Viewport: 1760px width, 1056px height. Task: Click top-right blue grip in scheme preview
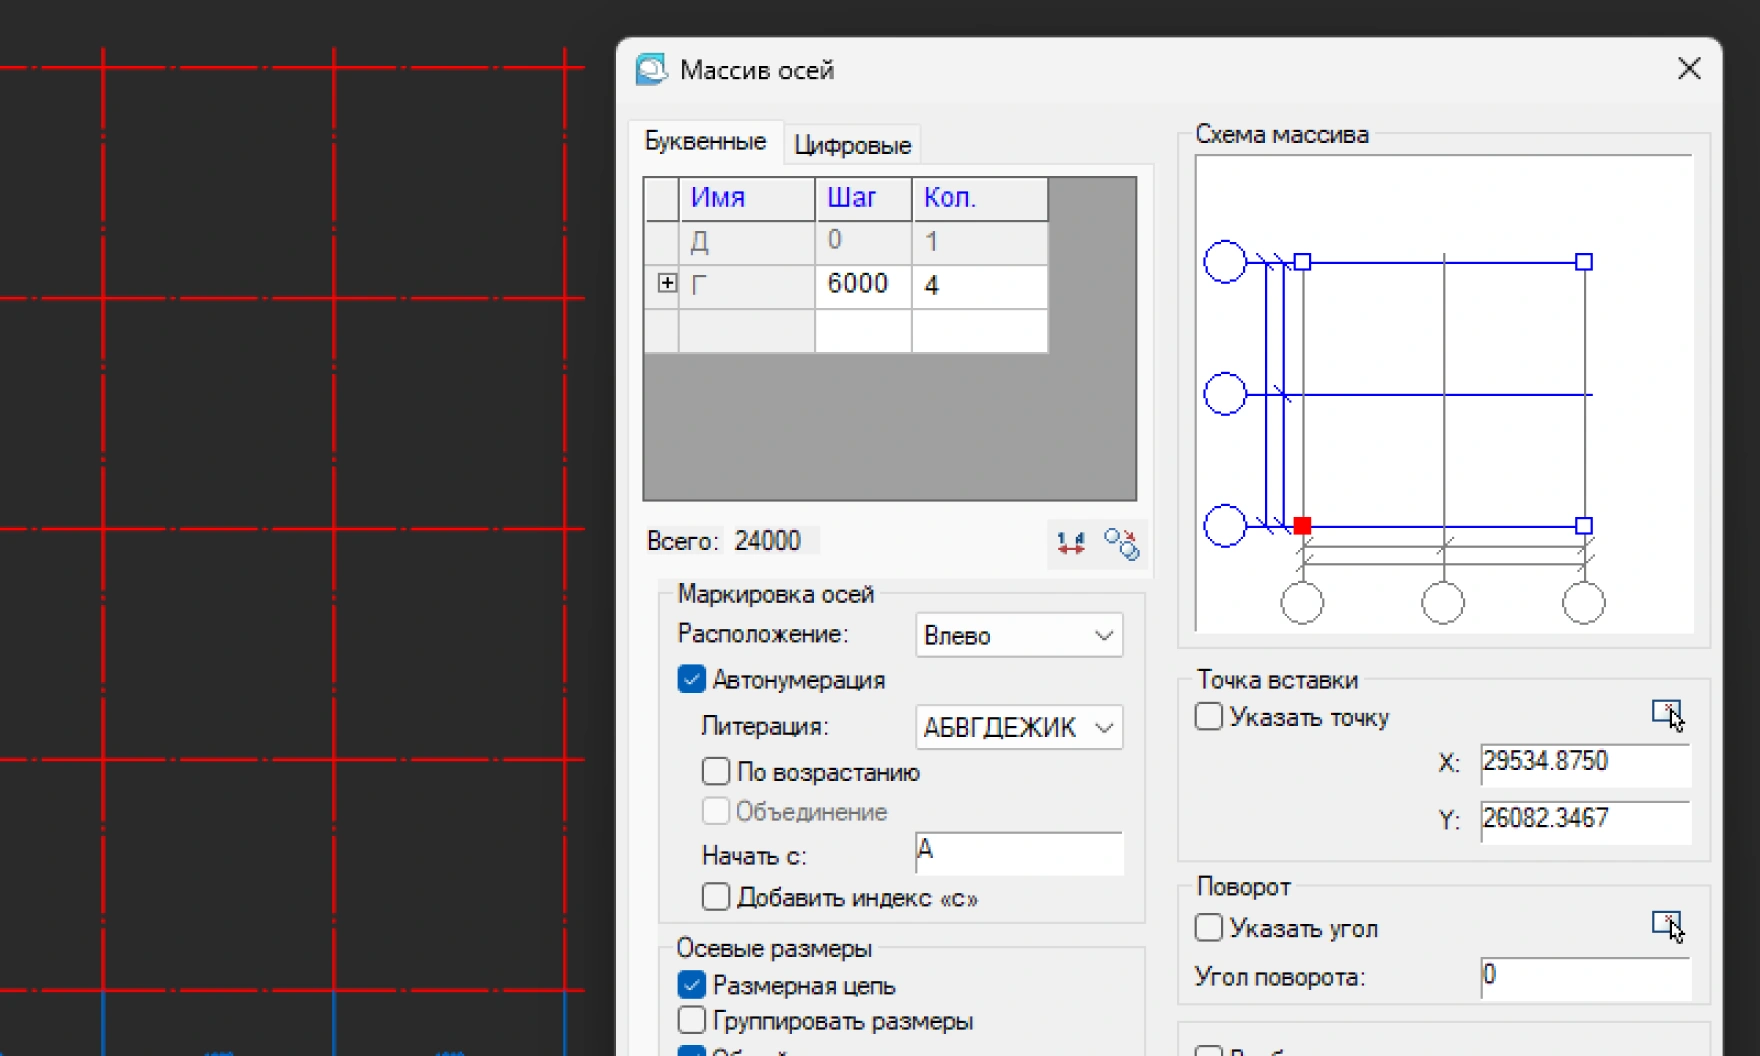pyautogui.click(x=1584, y=262)
